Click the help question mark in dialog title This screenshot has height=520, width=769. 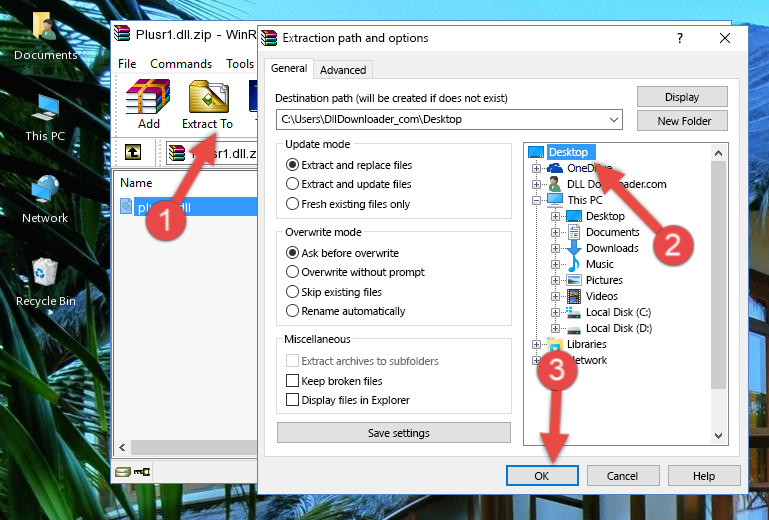point(680,38)
